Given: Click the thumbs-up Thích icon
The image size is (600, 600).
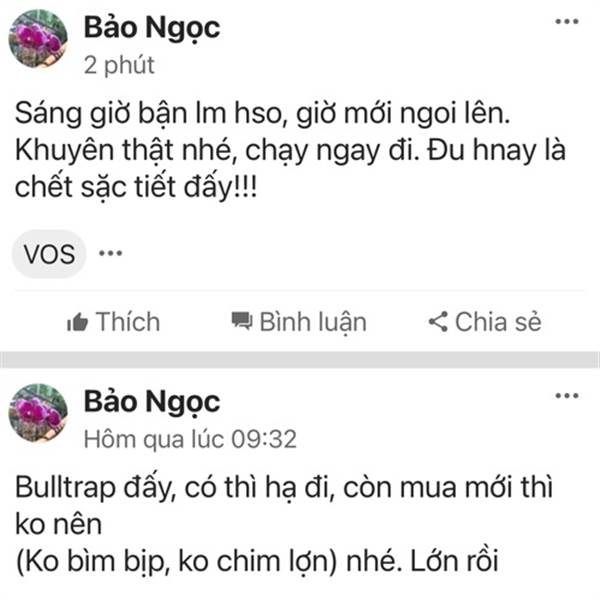Looking at the screenshot, I should 78,322.
